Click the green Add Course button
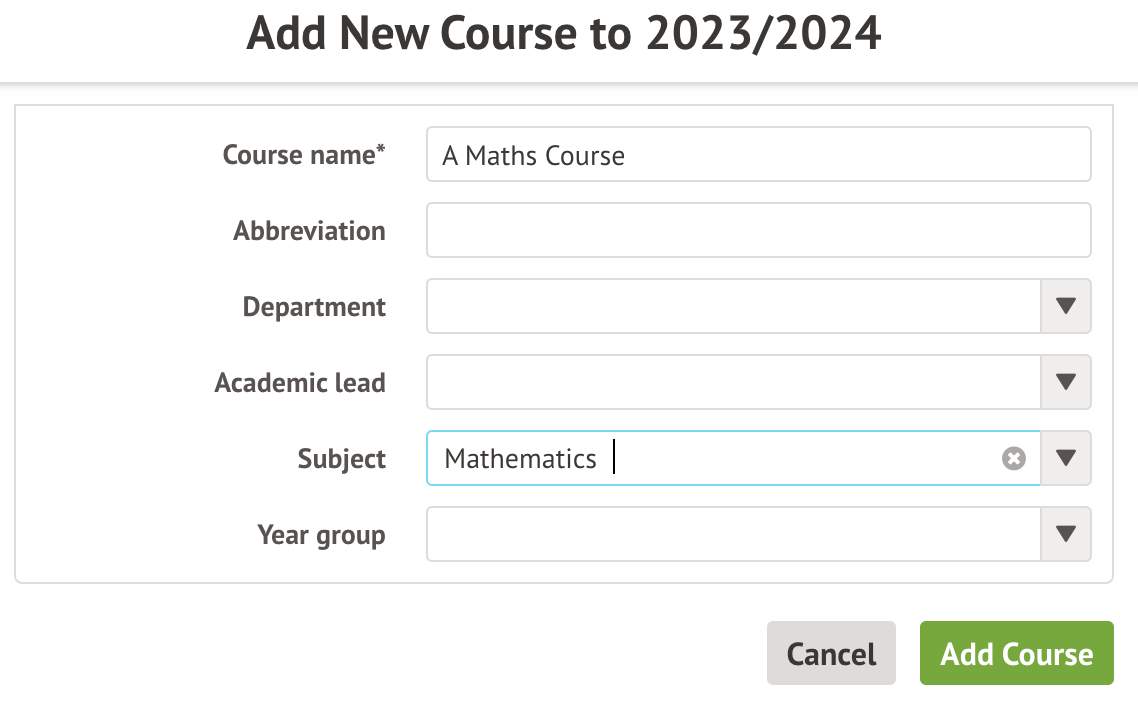The width and height of the screenshot is (1138, 704). (x=1016, y=653)
